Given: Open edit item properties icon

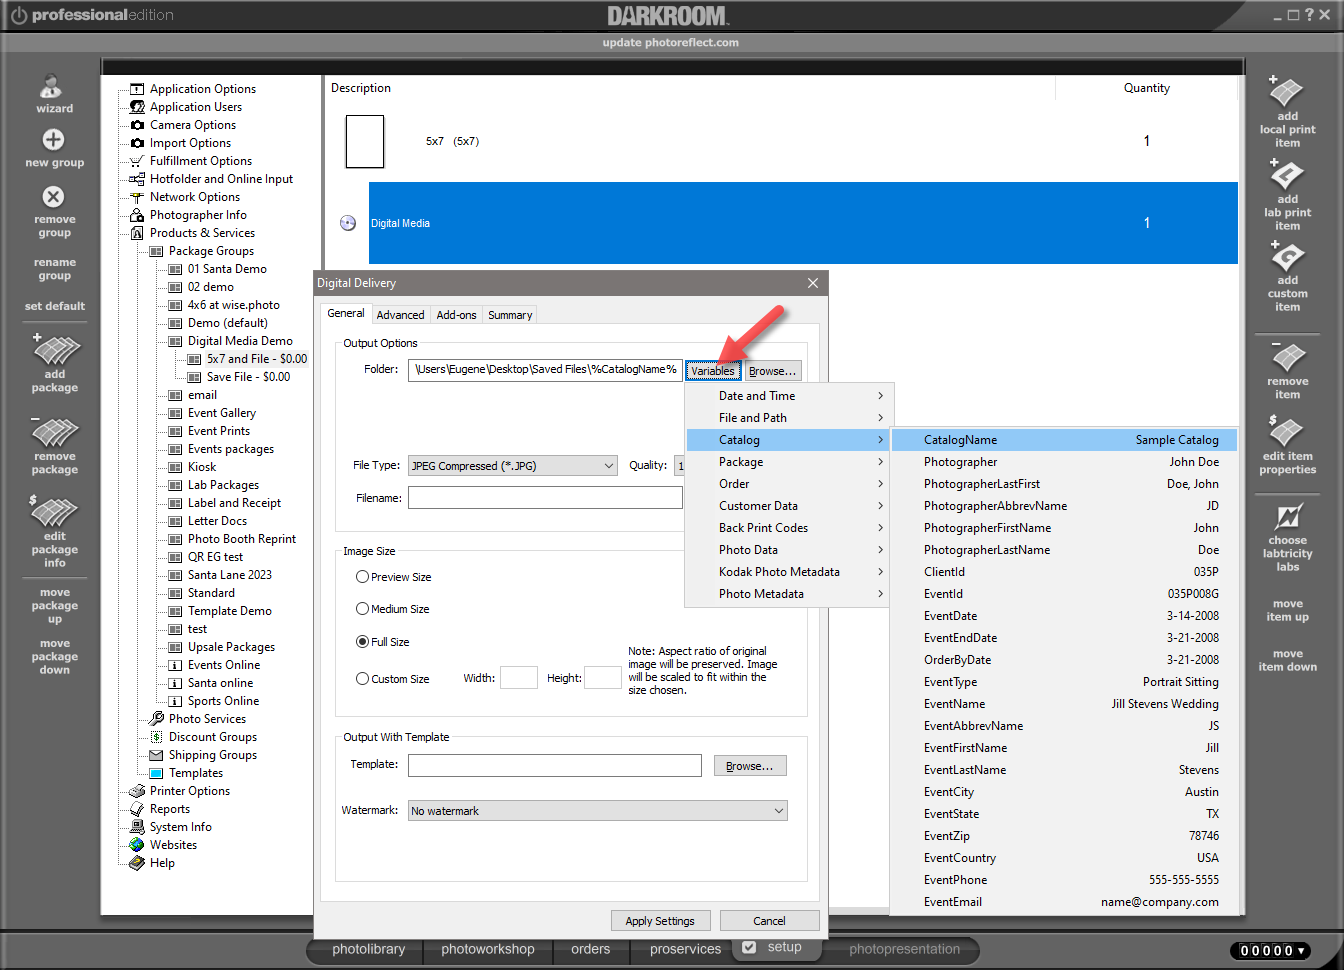Looking at the screenshot, I should pos(1286,431).
